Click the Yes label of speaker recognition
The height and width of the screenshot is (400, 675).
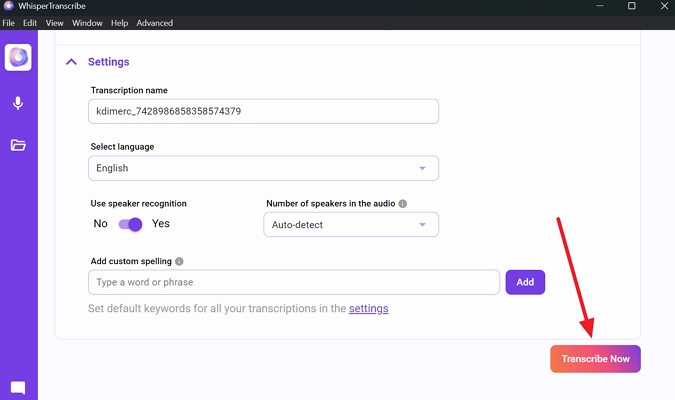(x=161, y=223)
